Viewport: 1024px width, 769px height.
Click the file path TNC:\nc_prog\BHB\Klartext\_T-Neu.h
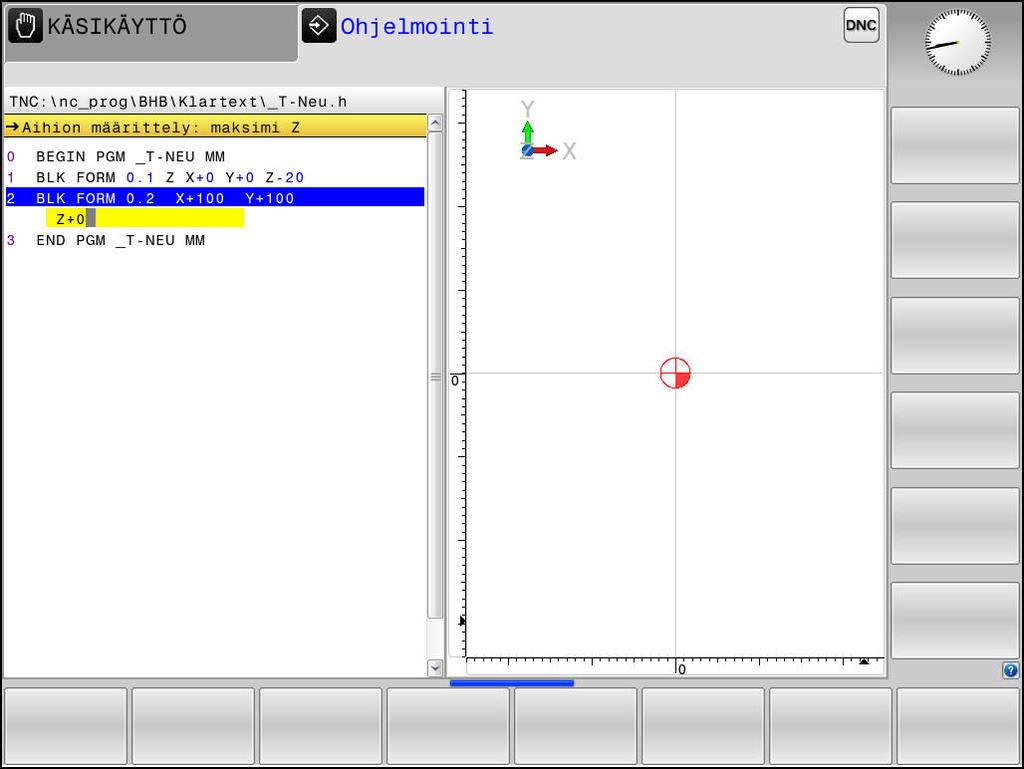(178, 102)
